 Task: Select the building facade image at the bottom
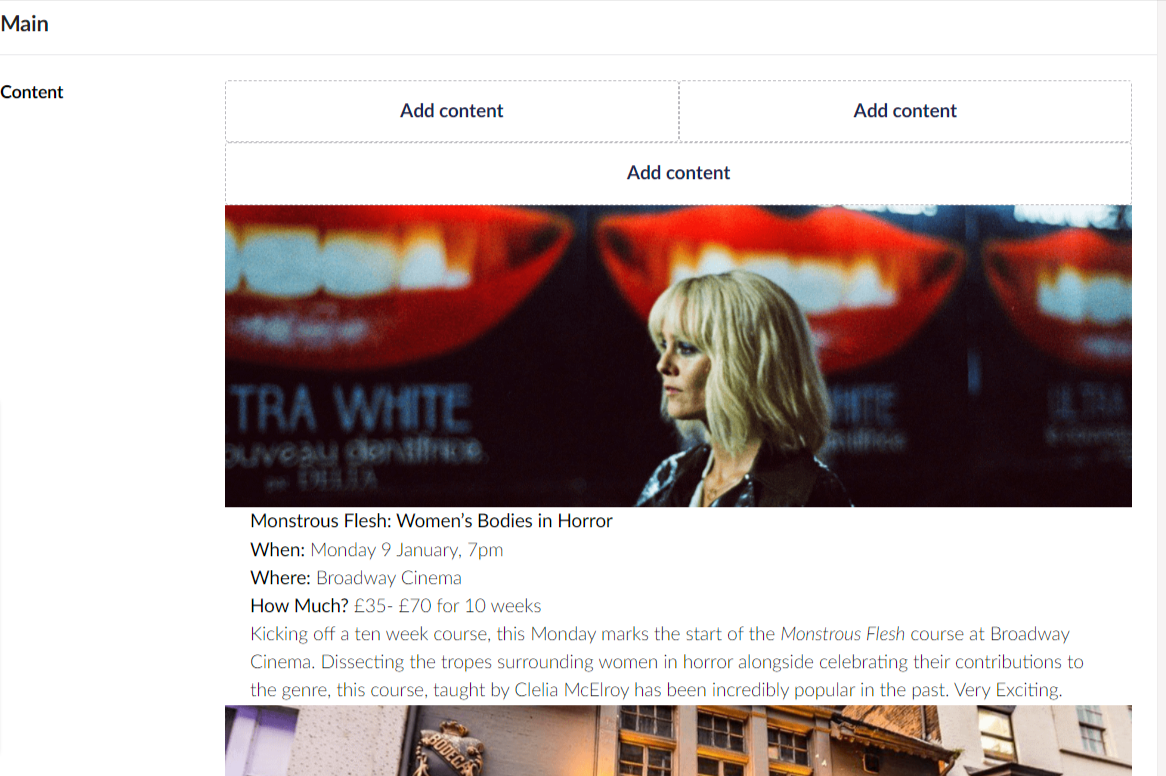pyautogui.click(x=678, y=740)
